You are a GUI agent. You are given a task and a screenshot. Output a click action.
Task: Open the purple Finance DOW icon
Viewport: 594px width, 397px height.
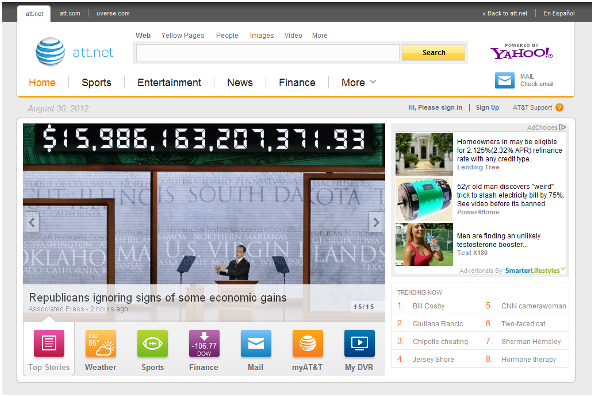point(204,343)
